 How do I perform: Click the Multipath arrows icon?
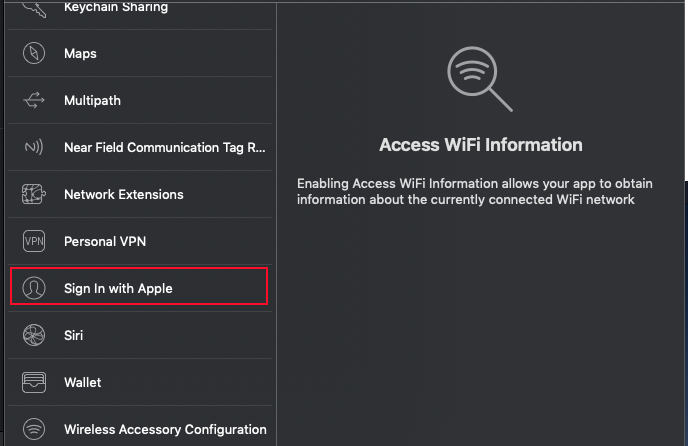tap(34, 100)
